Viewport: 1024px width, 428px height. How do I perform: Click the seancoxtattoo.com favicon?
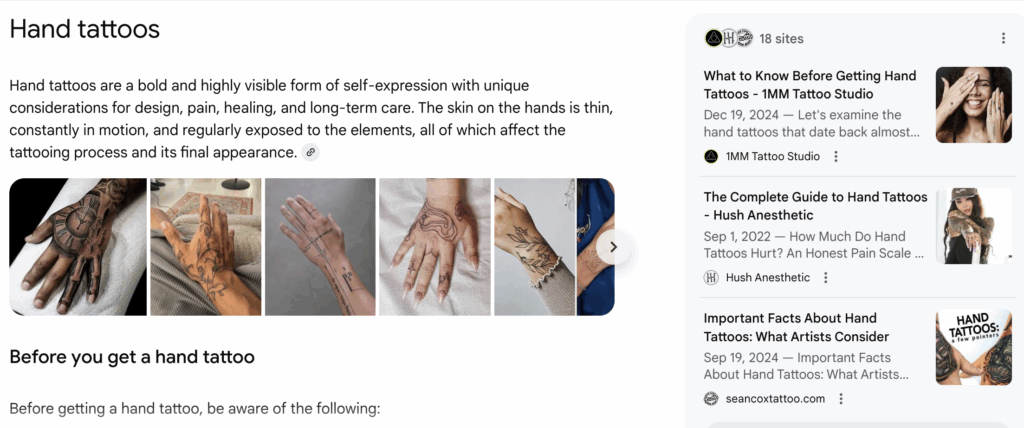point(711,399)
